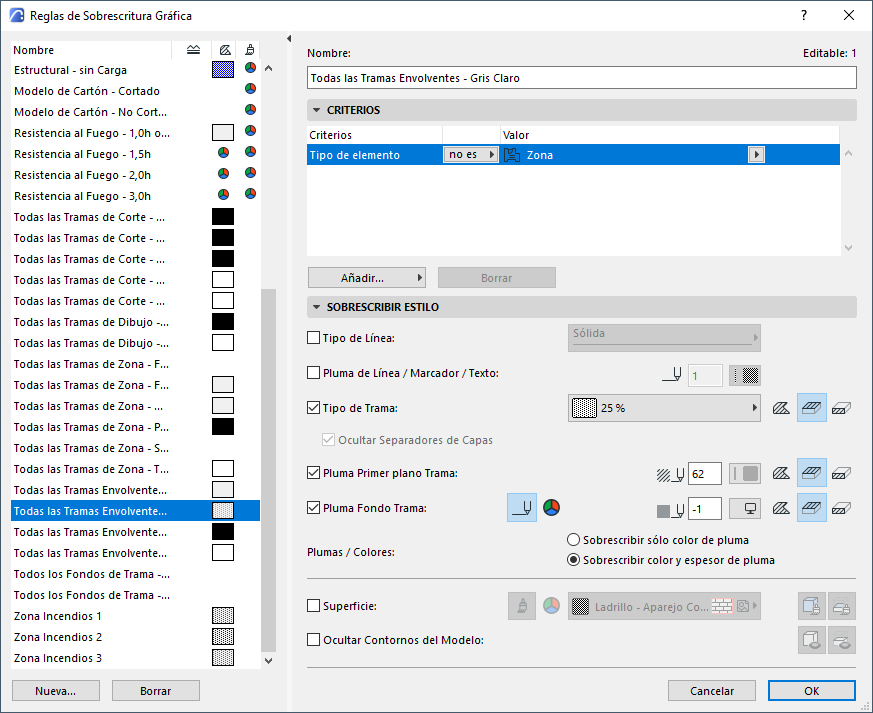Click the Cancelar button

[712, 691]
